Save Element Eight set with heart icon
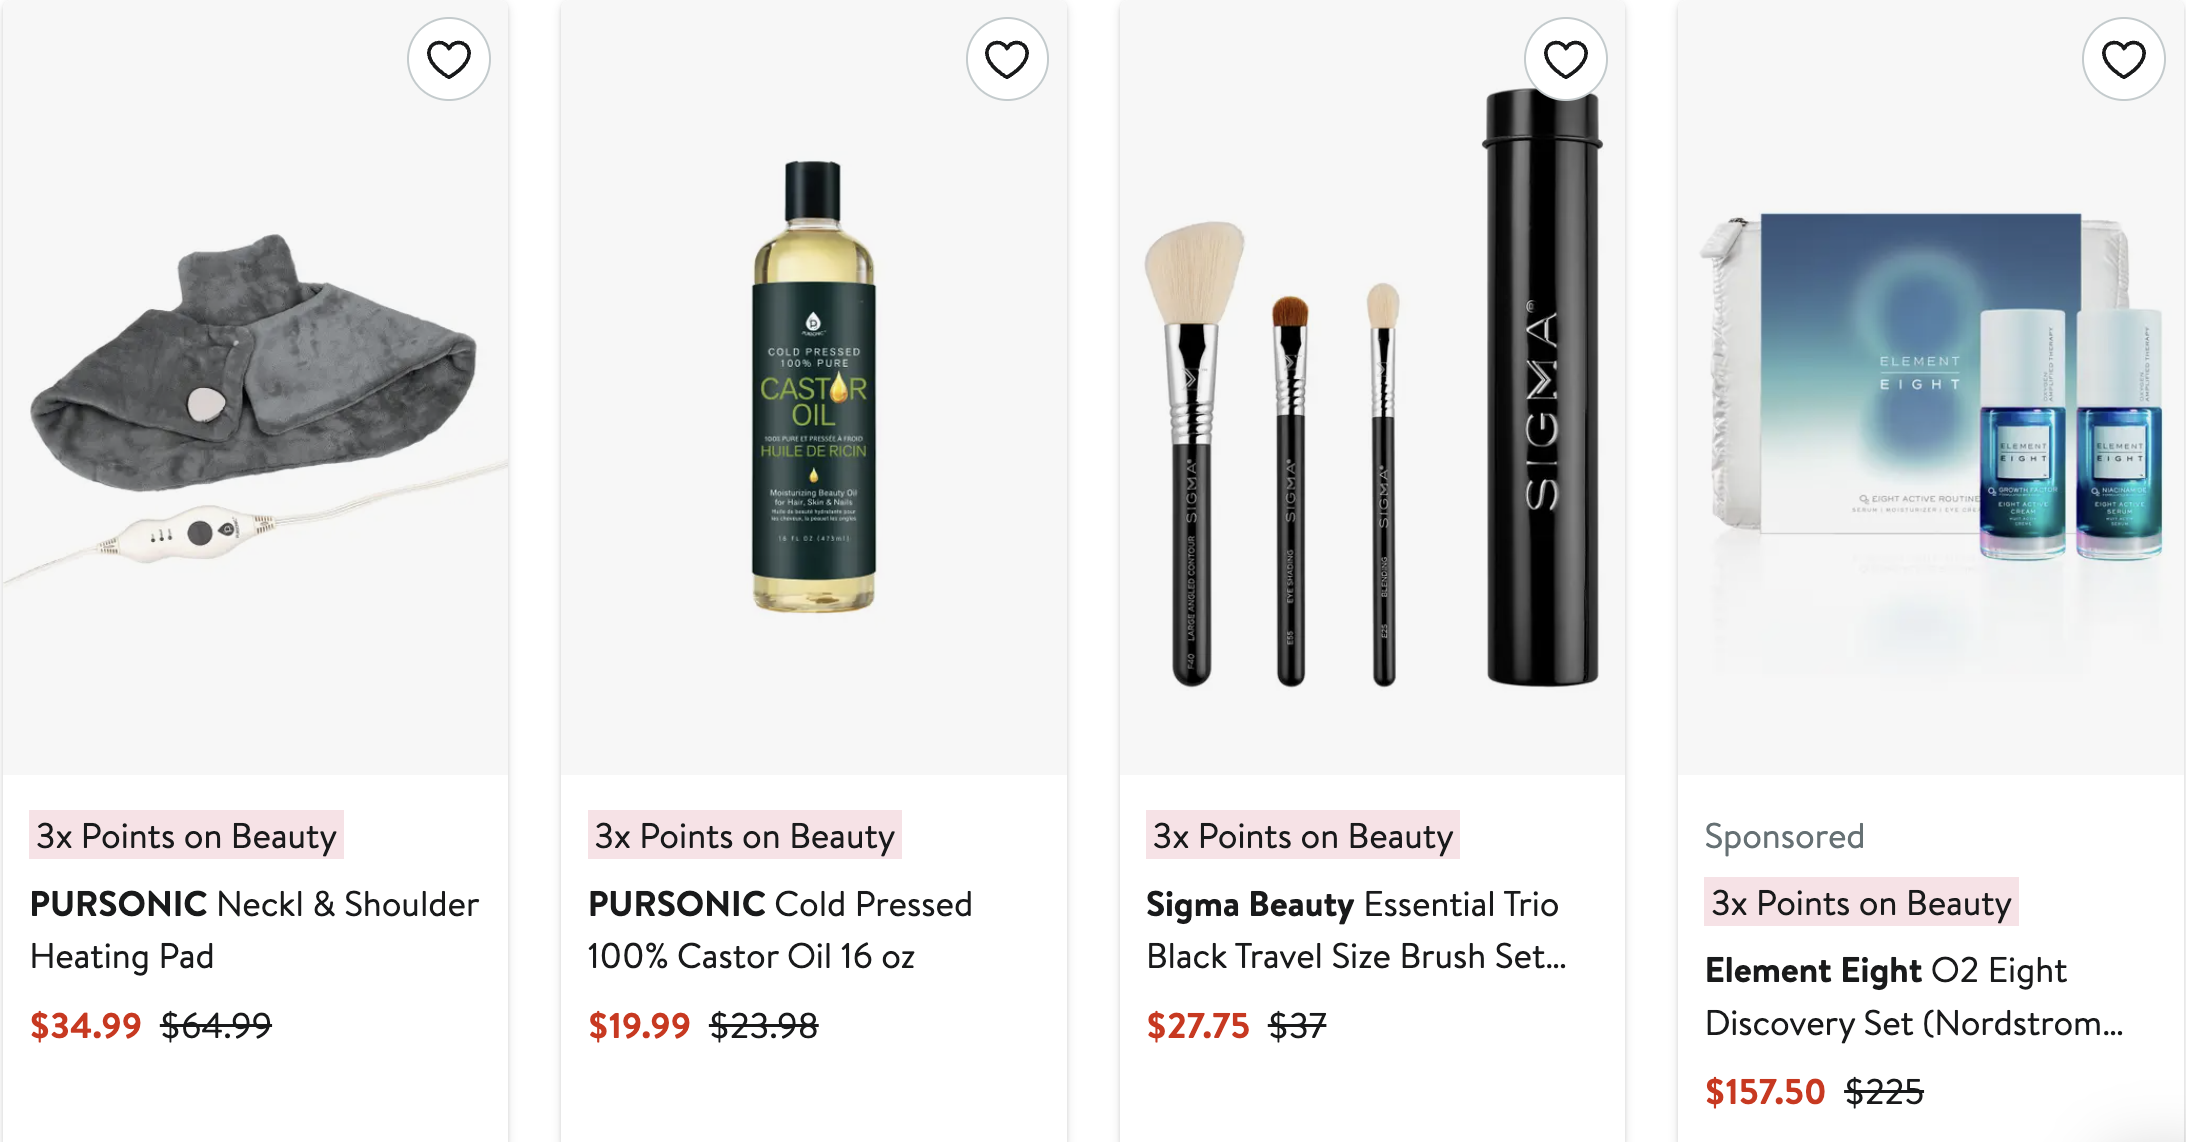Viewport: 2186px width, 1142px height. (2124, 59)
